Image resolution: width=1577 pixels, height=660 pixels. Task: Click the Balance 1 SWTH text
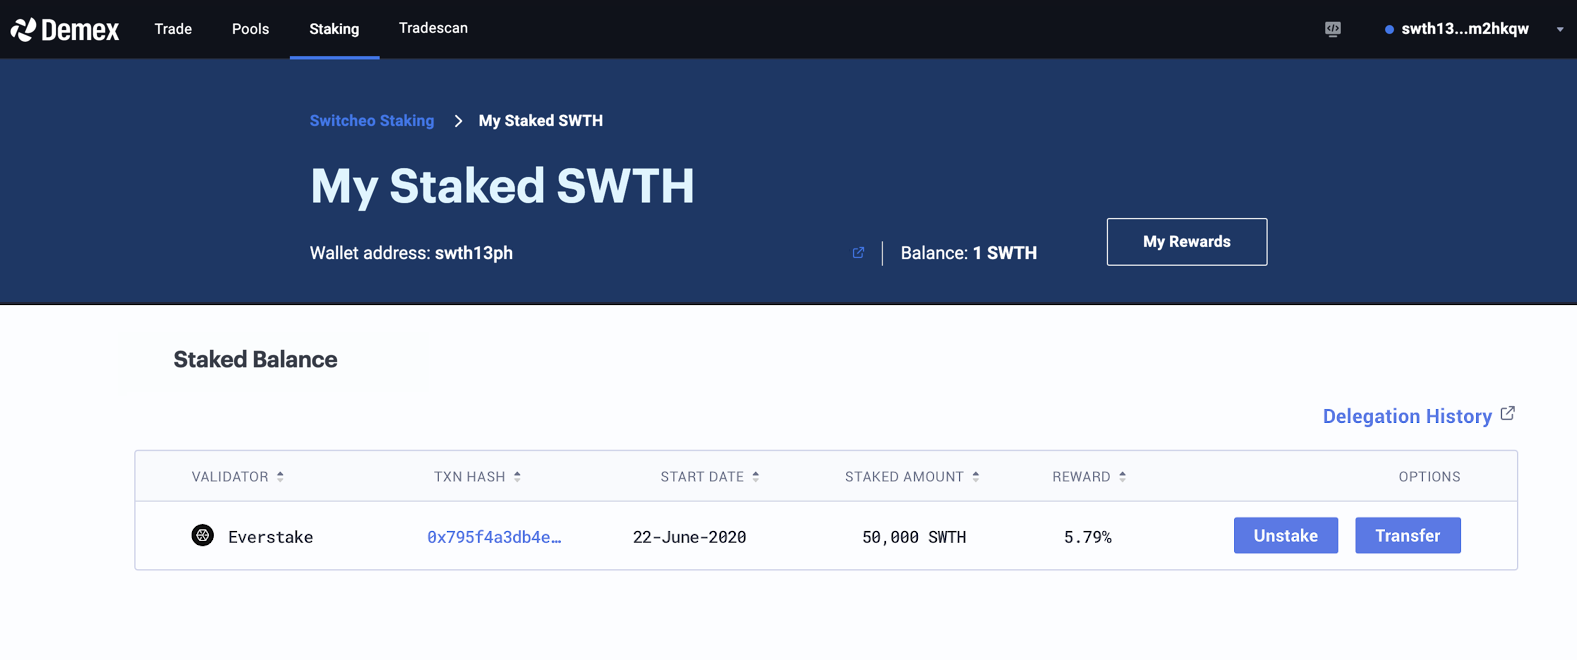click(x=969, y=253)
